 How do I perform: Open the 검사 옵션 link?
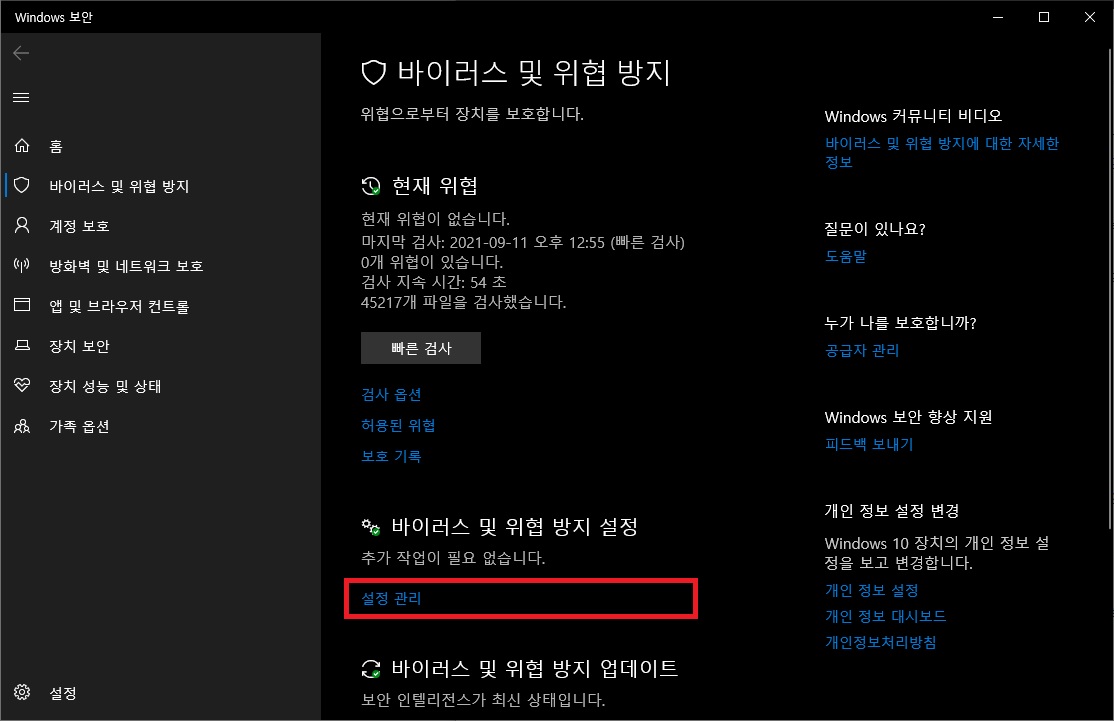[391, 394]
